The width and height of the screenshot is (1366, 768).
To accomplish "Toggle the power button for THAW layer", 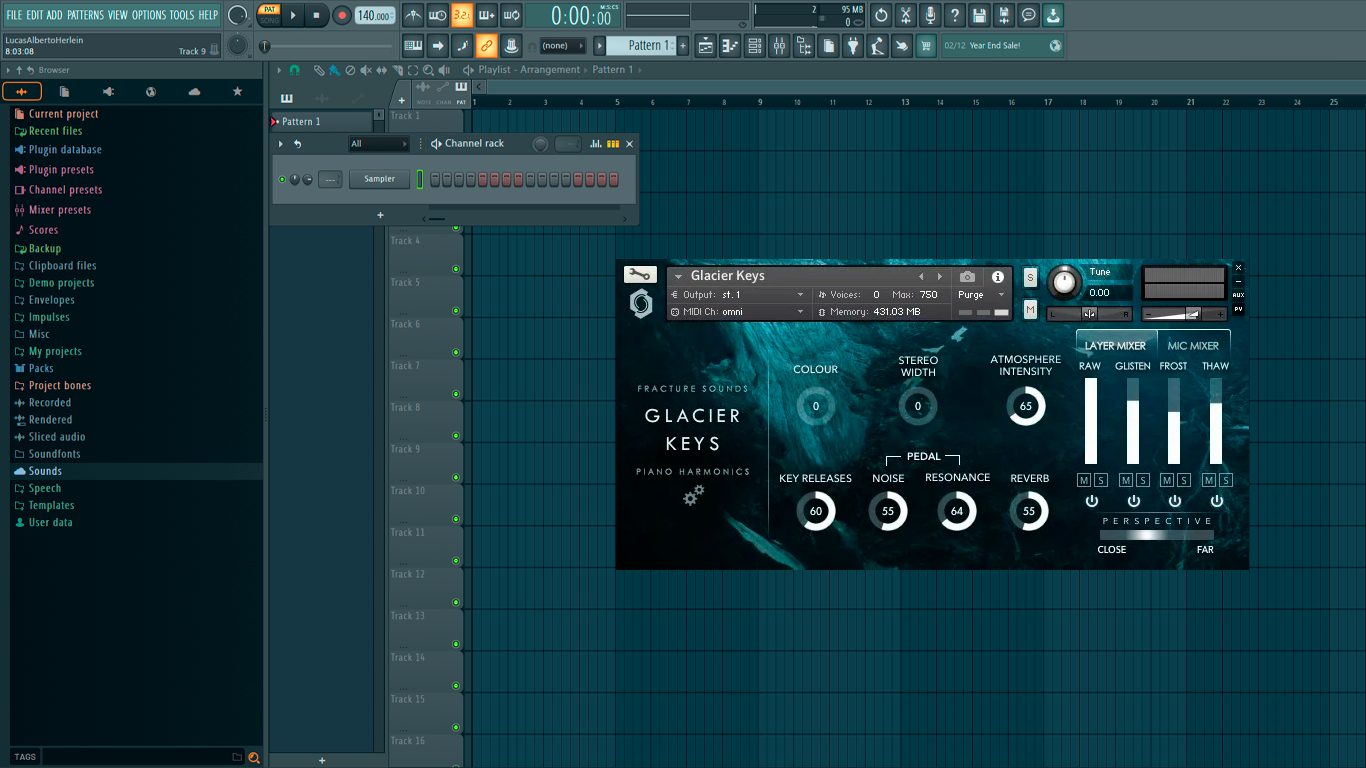I will point(1217,500).
